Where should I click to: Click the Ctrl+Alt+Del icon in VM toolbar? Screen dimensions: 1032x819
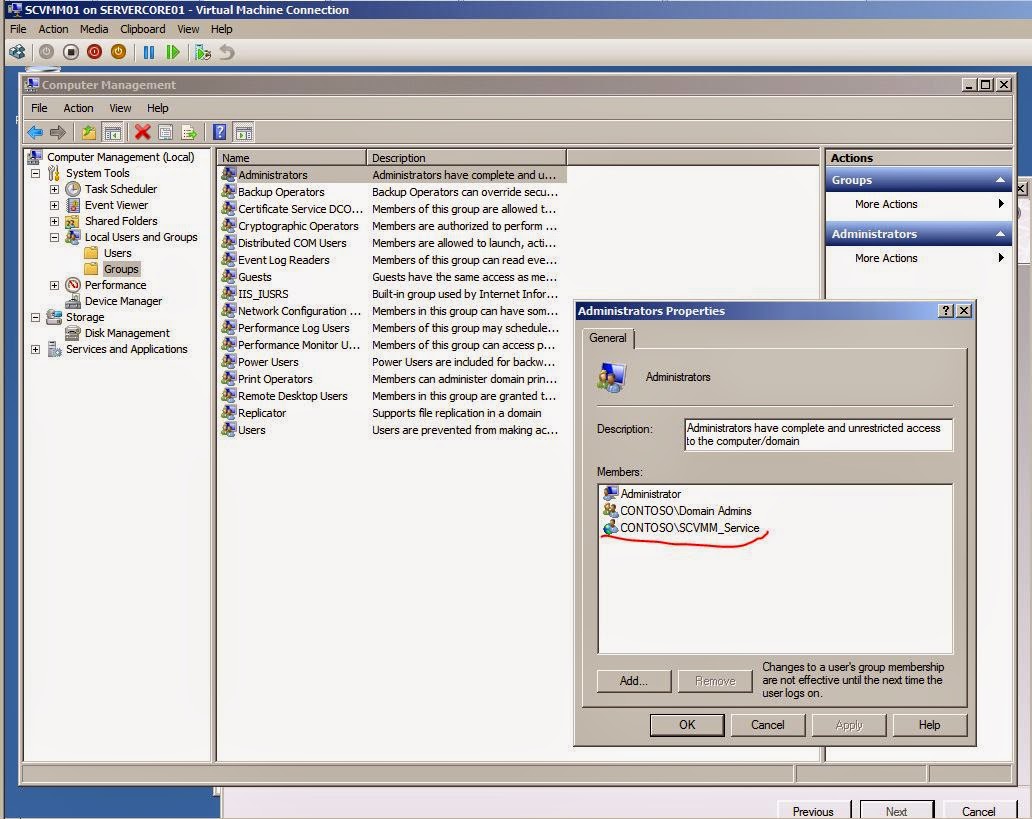click(18, 52)
